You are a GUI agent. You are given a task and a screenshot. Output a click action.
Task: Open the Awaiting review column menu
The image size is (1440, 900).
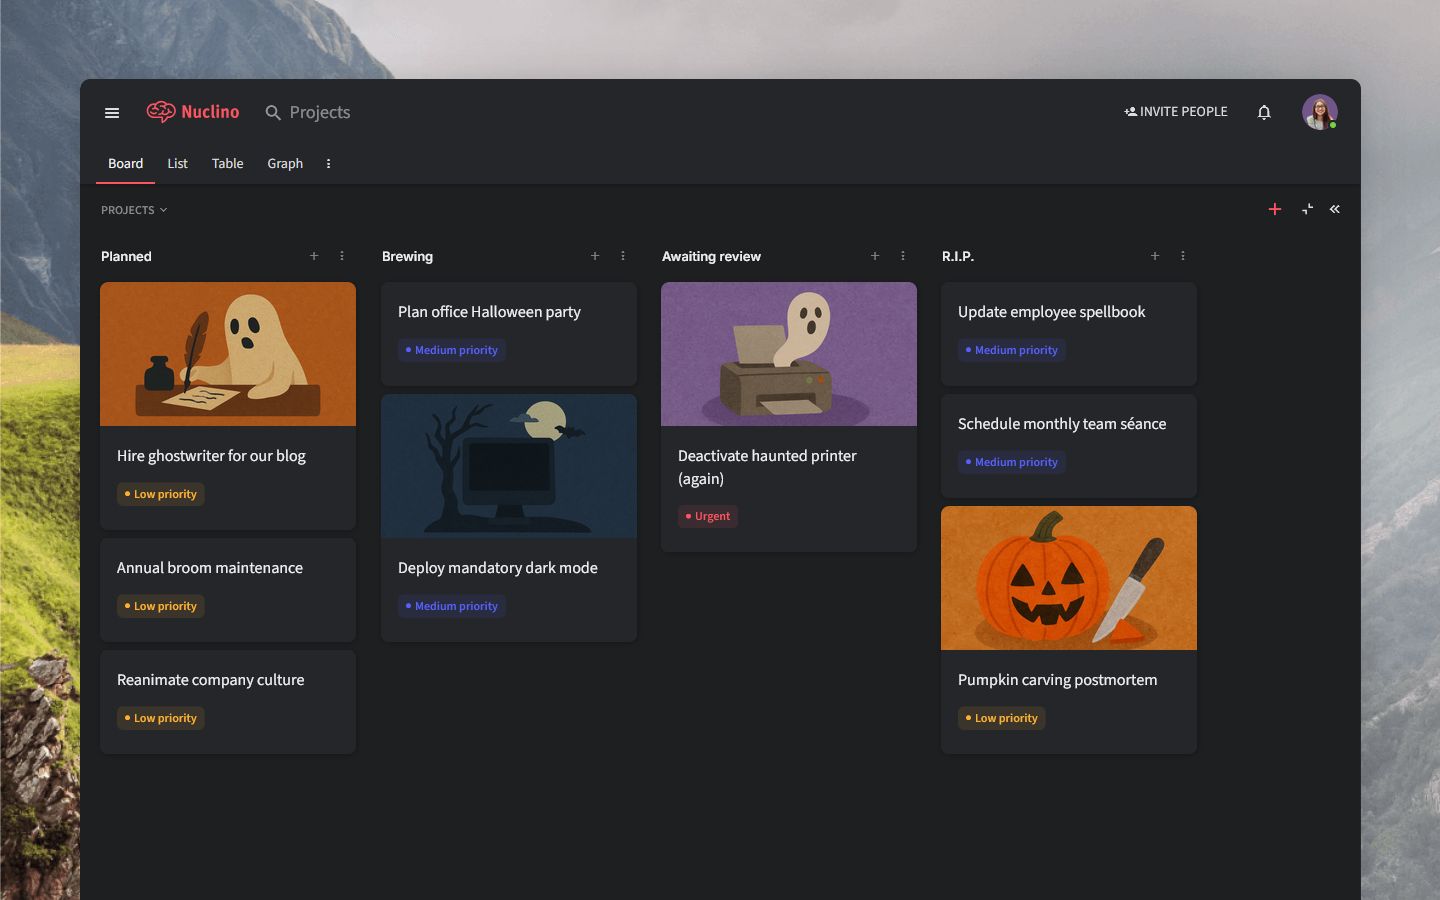[903, 256]
